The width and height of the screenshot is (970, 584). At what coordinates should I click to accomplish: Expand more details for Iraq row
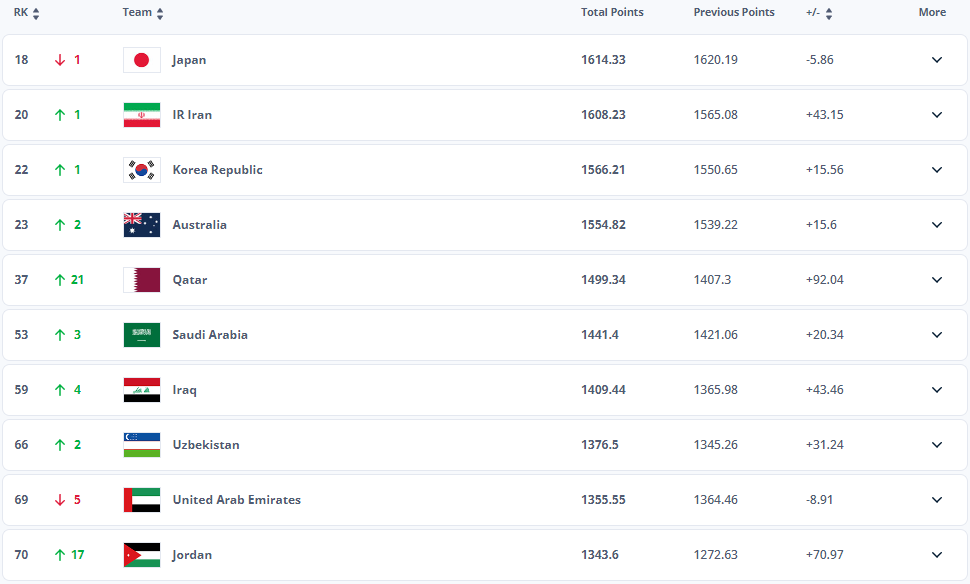tap(937, 390)
